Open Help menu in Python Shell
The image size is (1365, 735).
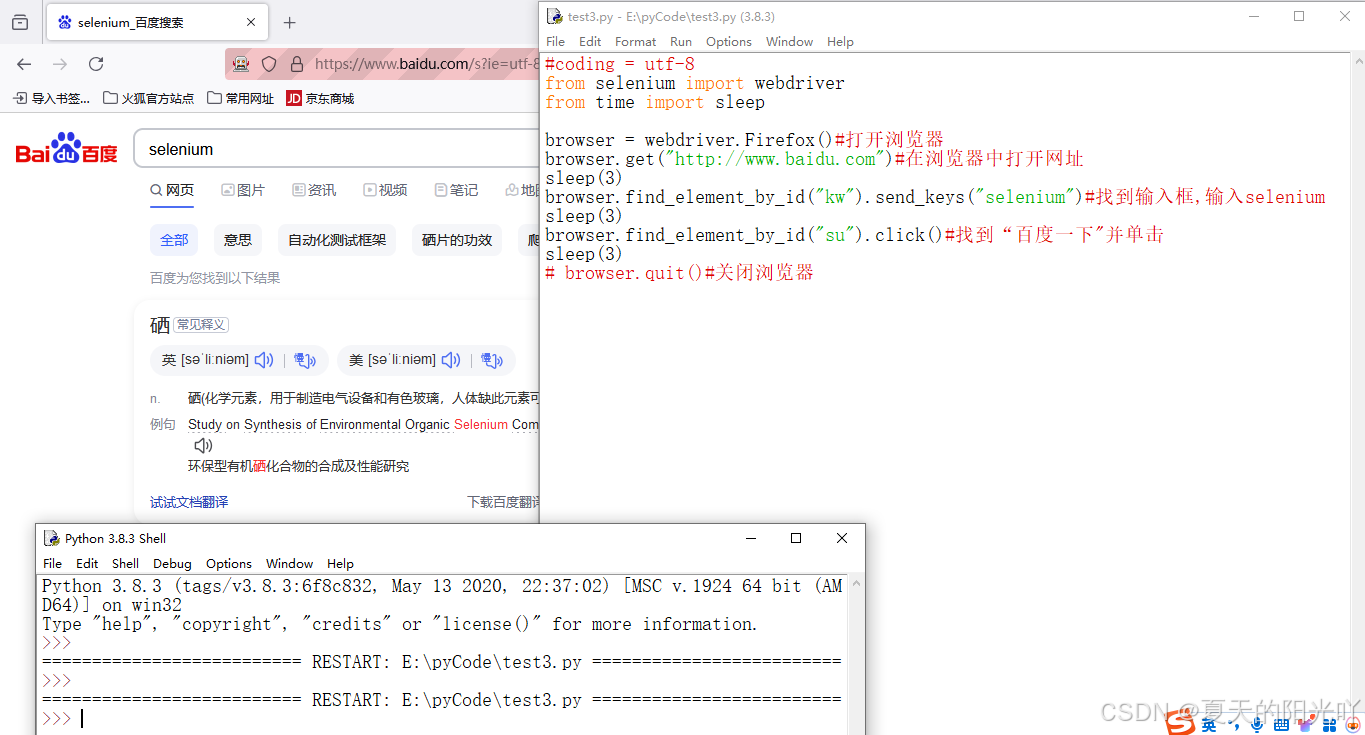coord(340,564)
